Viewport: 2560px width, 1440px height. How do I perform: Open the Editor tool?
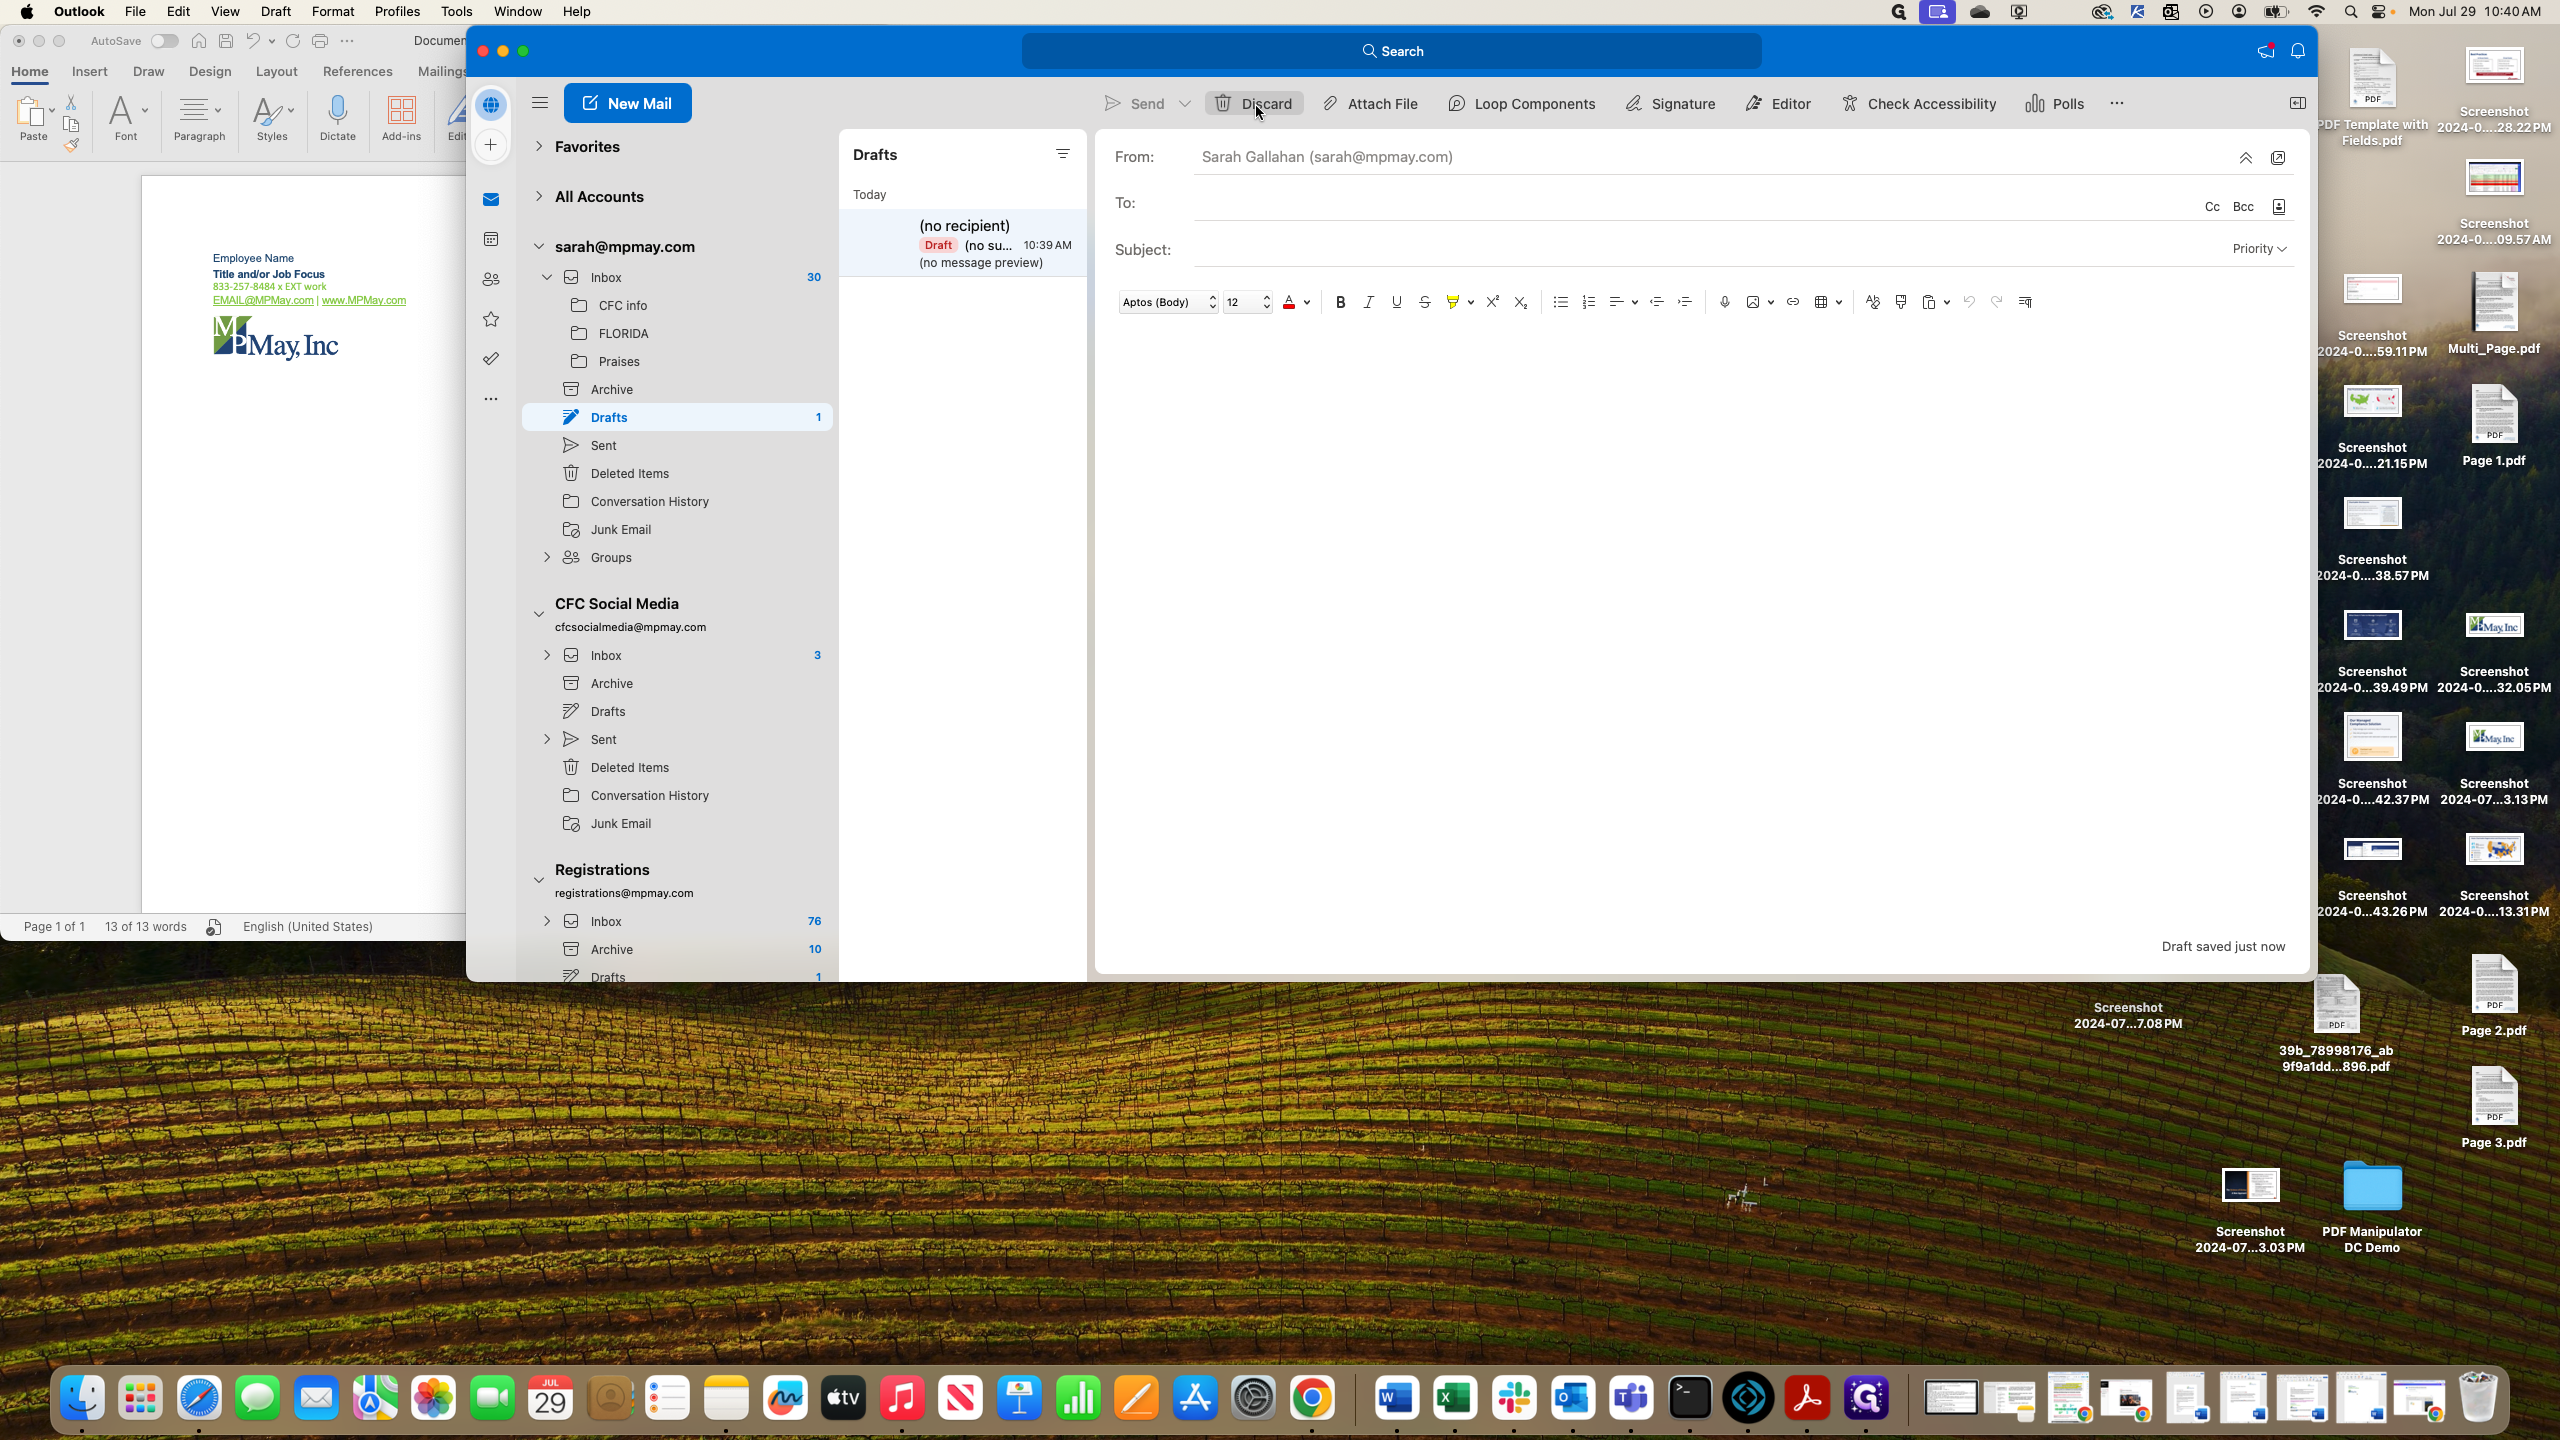pos(1777,104)
